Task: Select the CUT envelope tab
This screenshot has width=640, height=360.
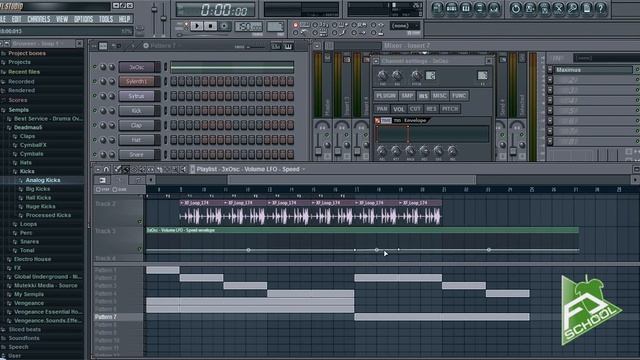Action: point(415,109)
